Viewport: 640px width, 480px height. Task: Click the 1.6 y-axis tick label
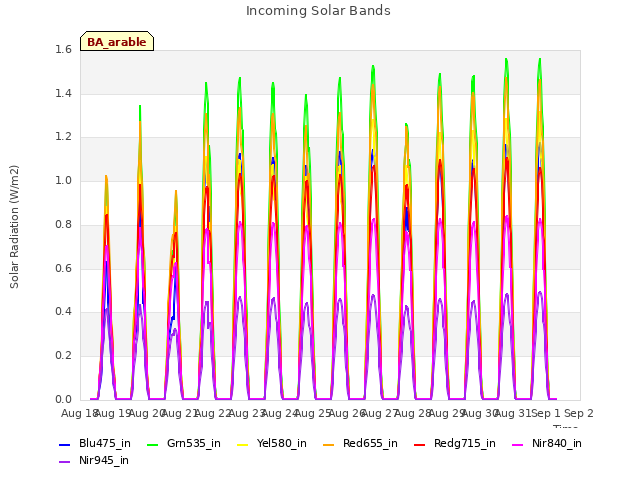(63, 49)
